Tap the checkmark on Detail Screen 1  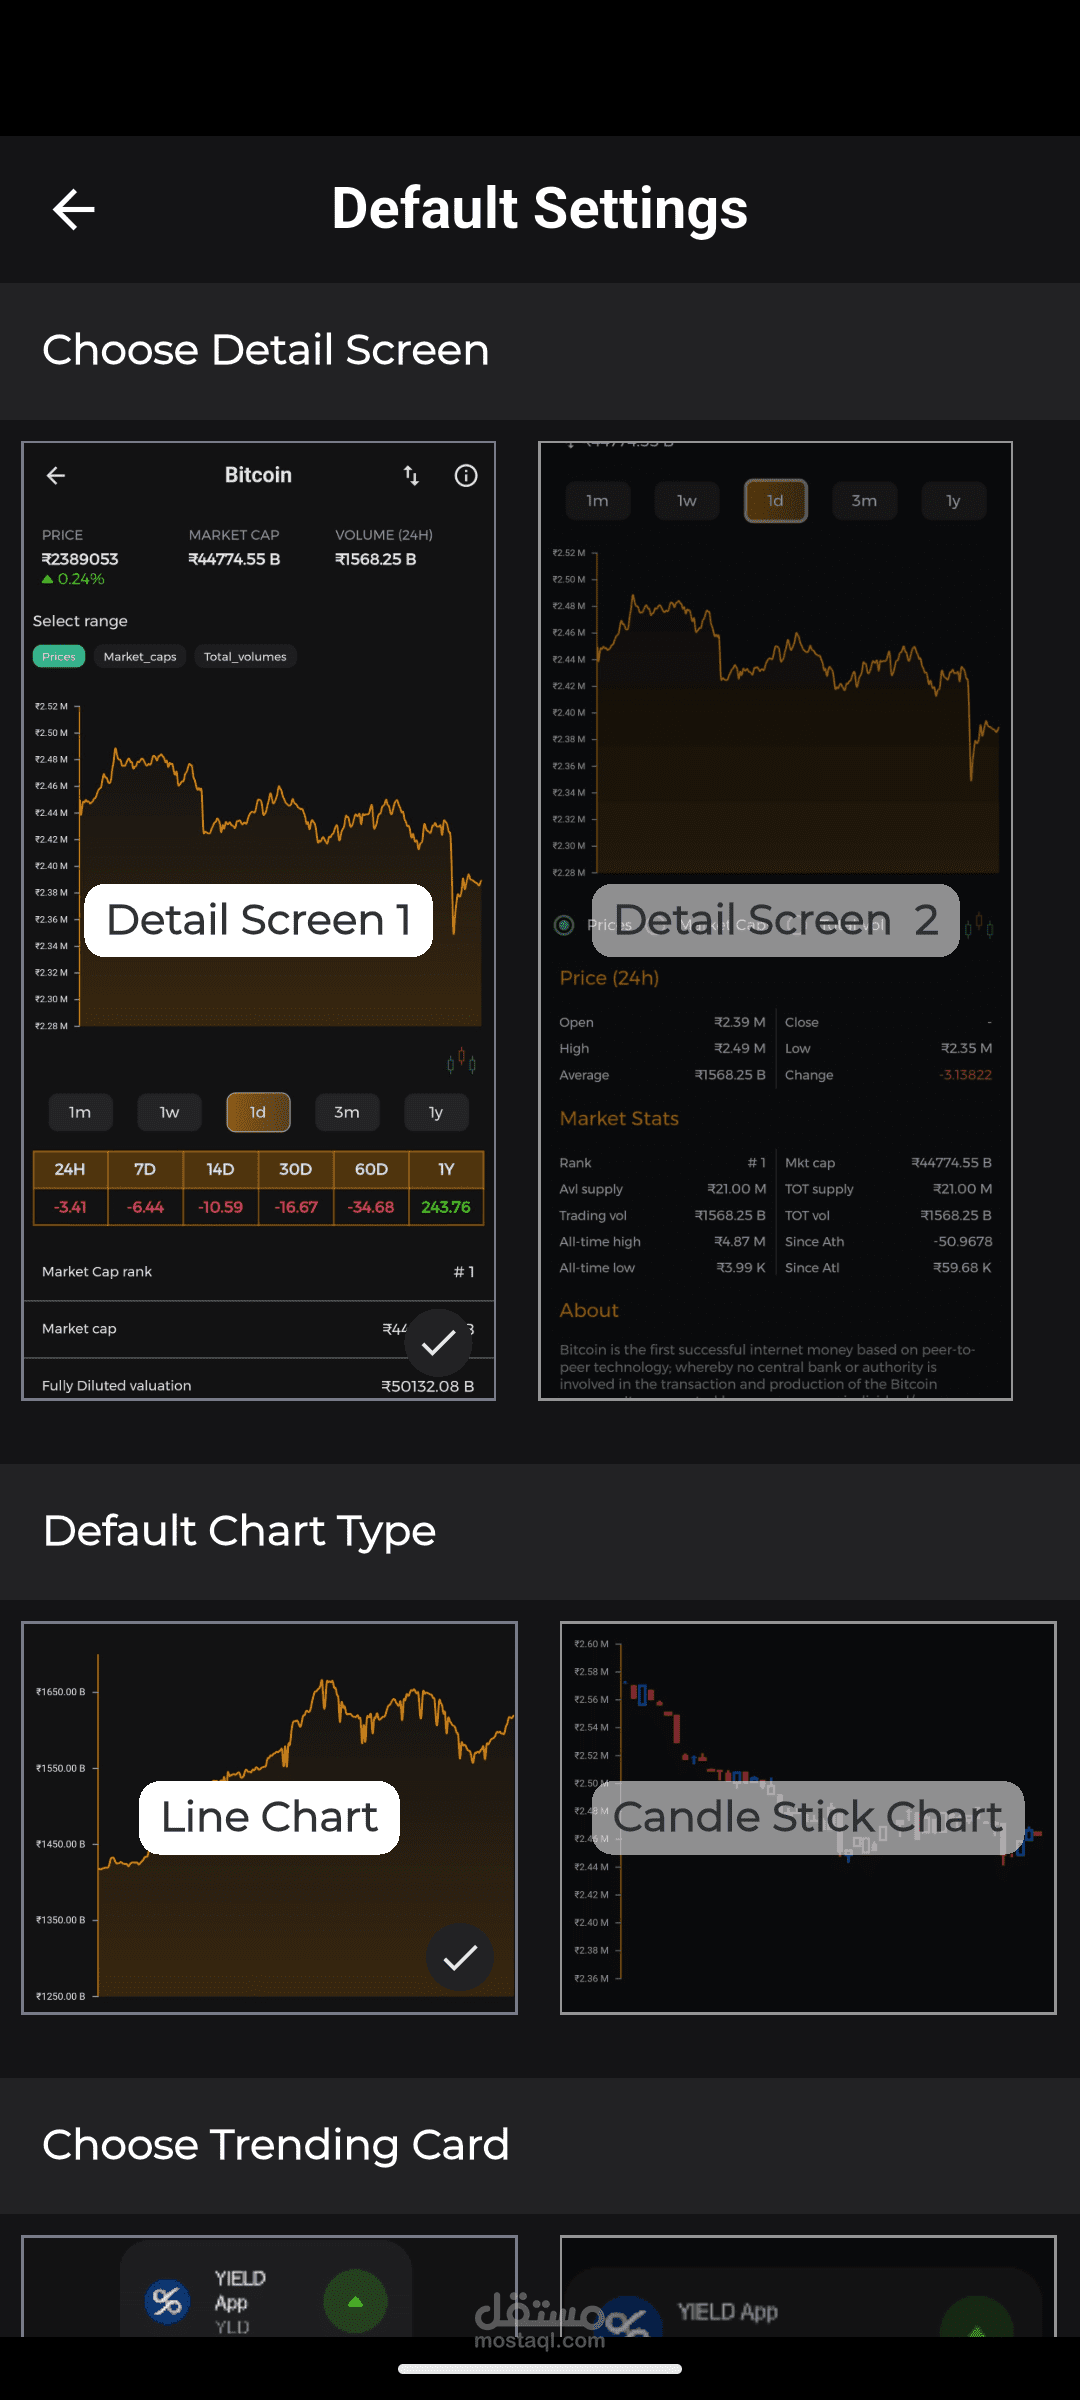click(x=438, y=1343)
